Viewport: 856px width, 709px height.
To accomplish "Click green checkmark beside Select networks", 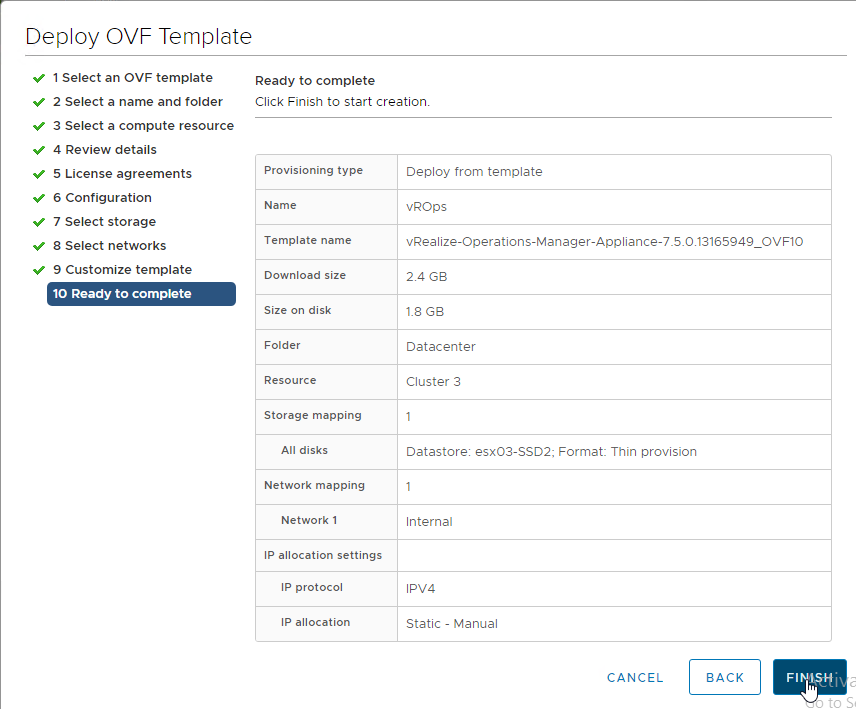I will [39, 246].
